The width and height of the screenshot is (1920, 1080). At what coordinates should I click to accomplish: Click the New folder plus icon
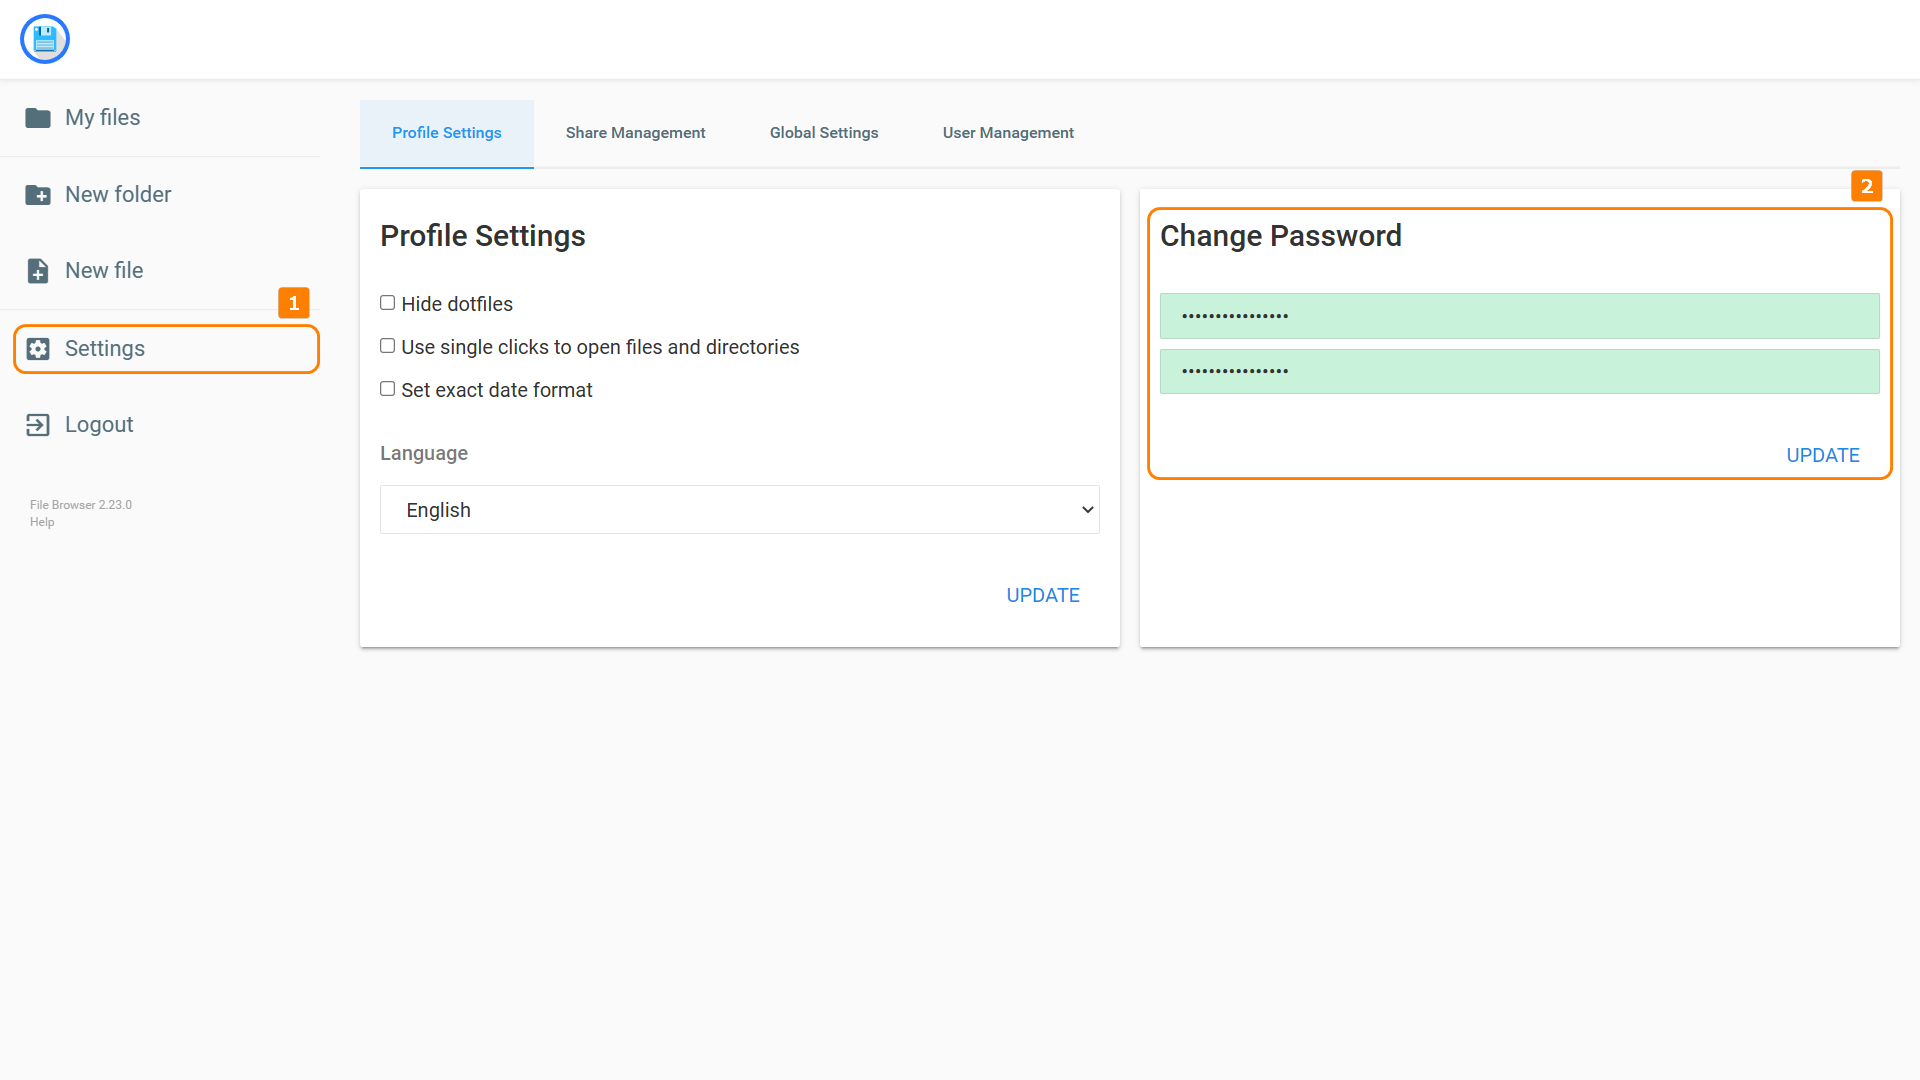38,195
